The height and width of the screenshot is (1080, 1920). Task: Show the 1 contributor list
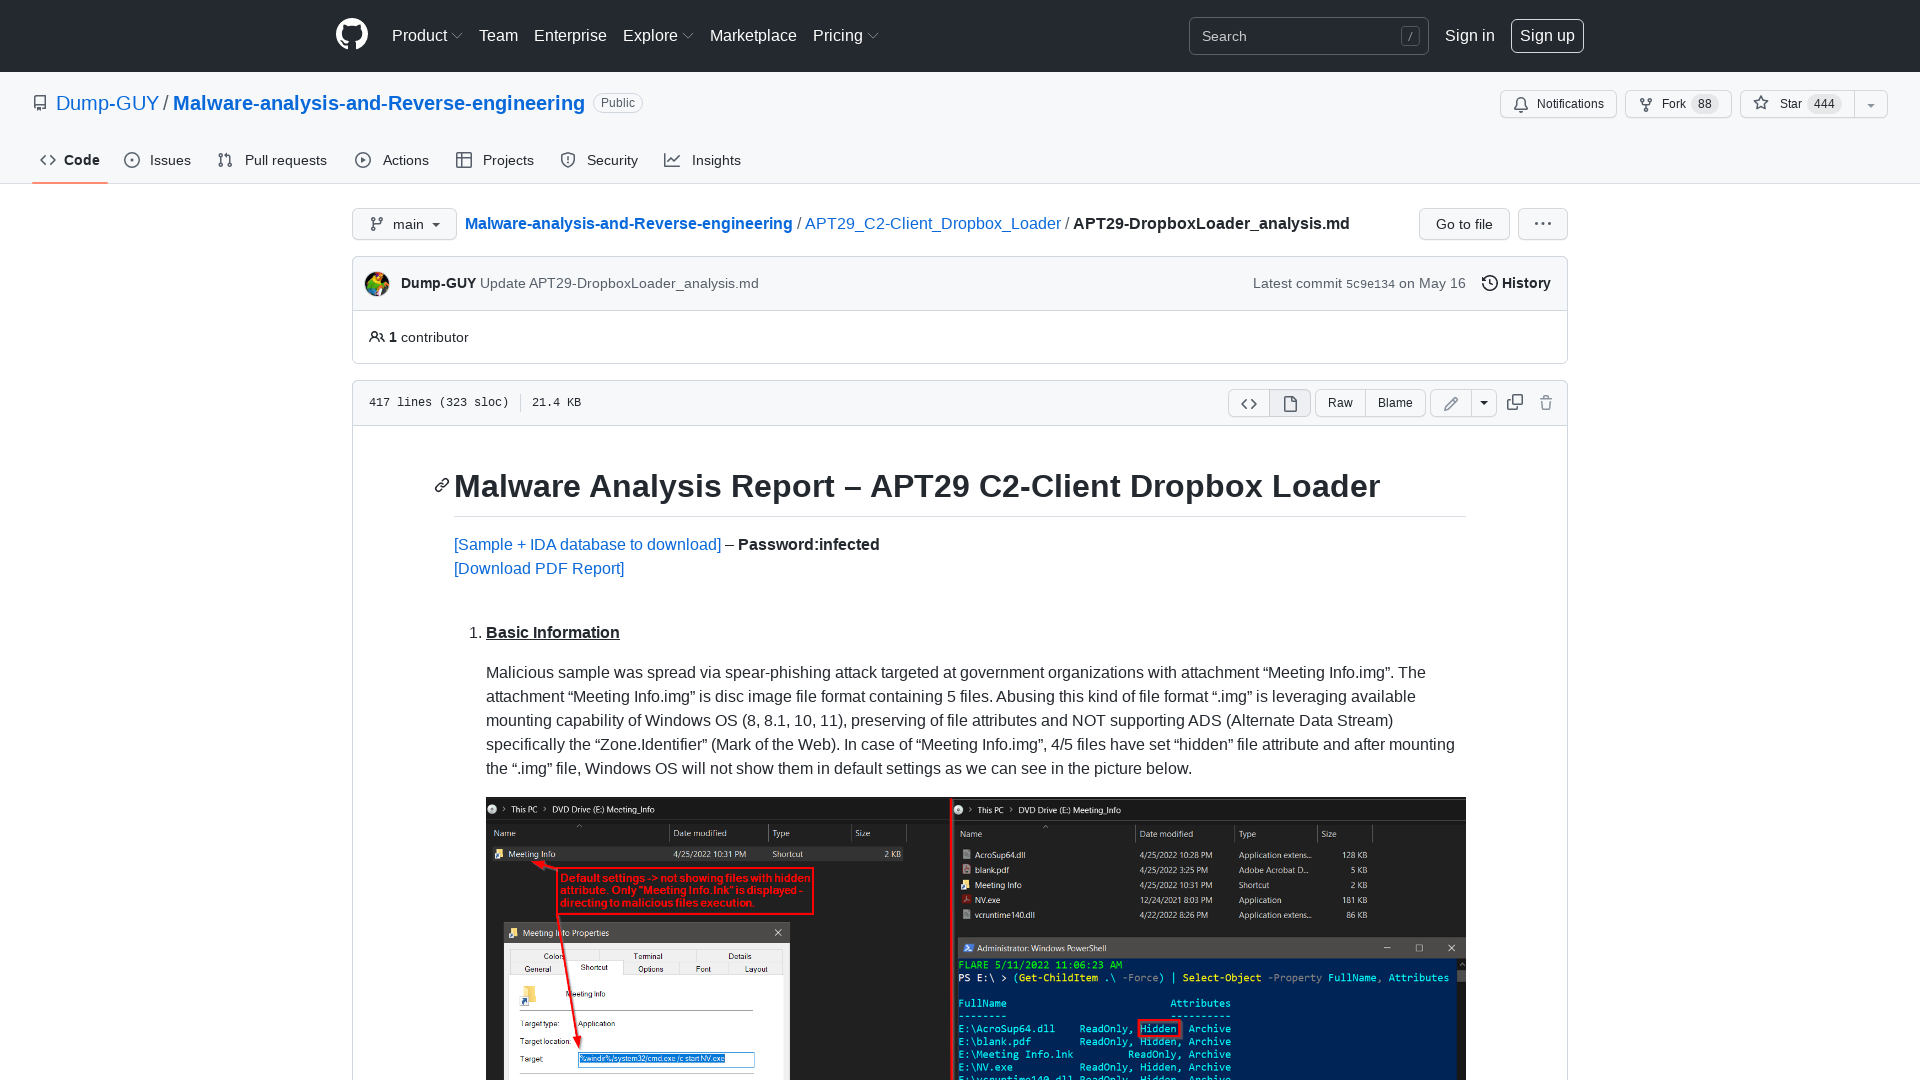419,337
